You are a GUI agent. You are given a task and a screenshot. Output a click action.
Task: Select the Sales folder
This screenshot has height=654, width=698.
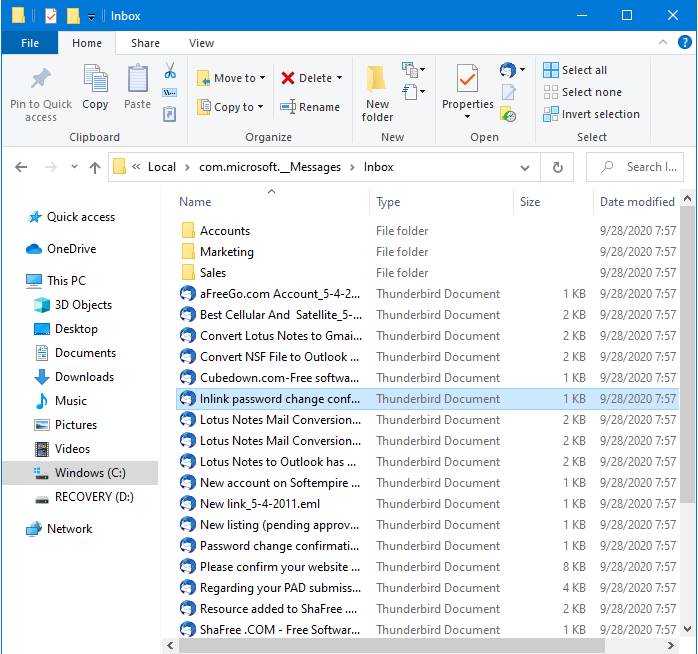click(213, 273)
